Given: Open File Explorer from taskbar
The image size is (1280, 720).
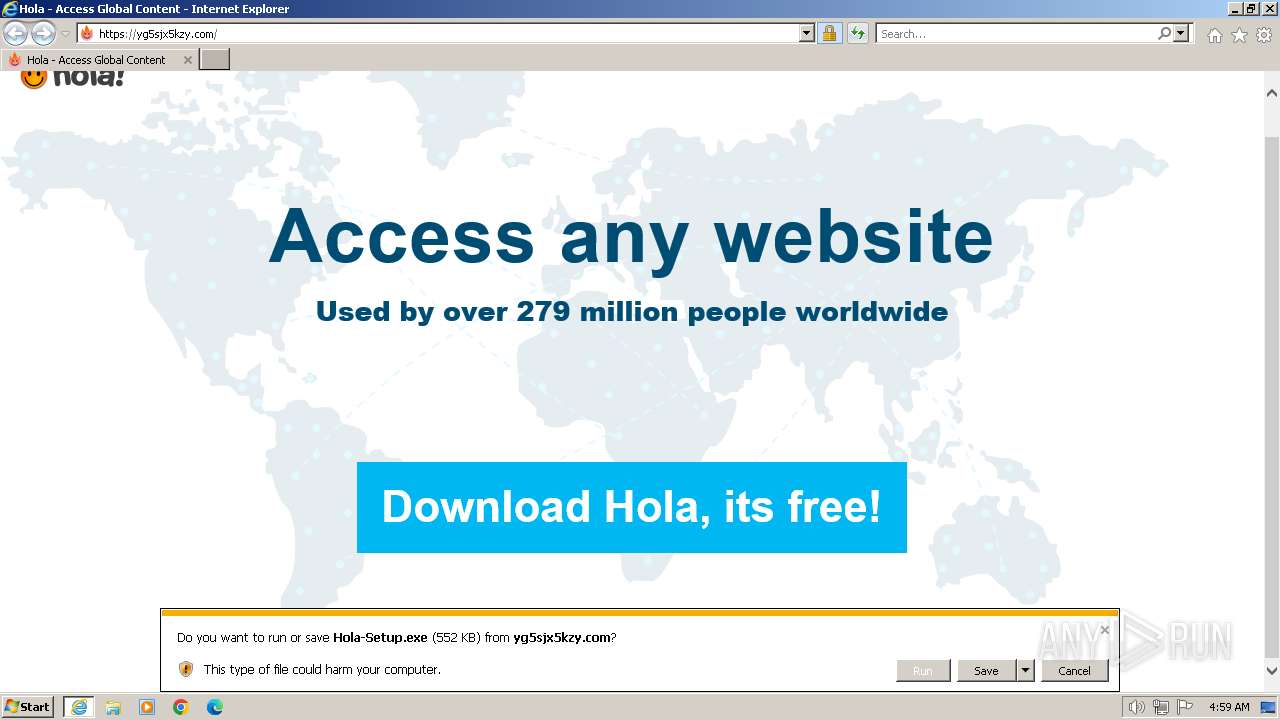Looking at the screenshot, I should [113, 707].
